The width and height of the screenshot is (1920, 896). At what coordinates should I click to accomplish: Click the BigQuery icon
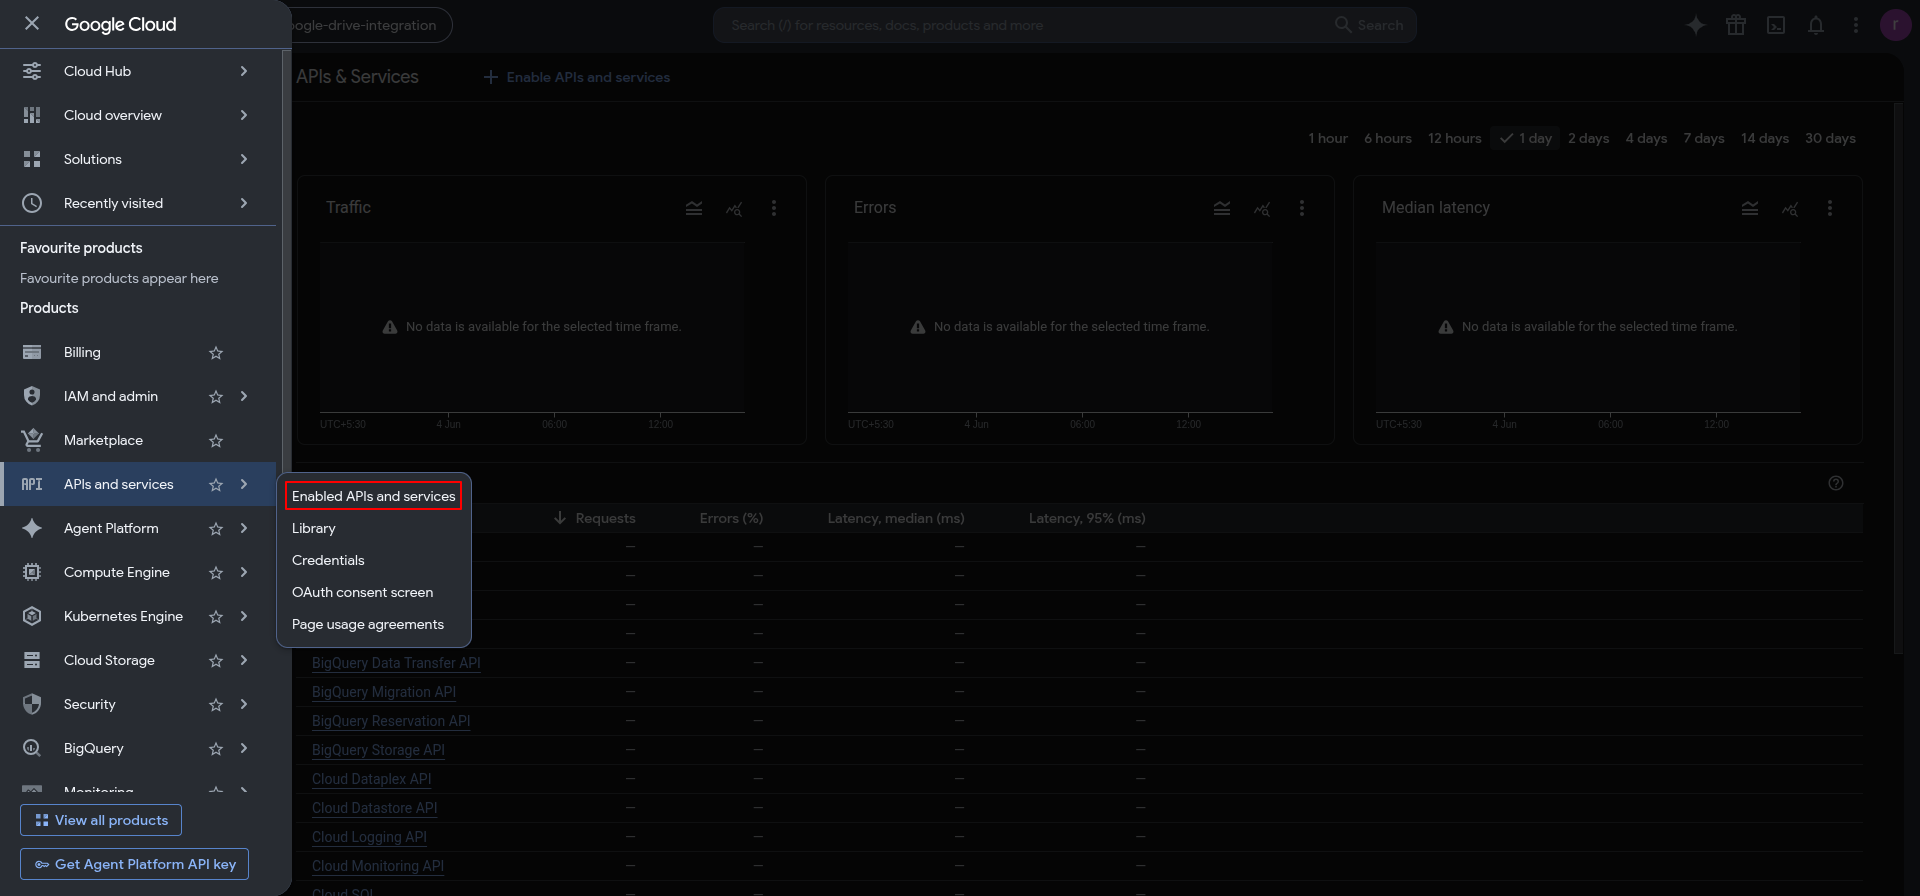[32, 748]
